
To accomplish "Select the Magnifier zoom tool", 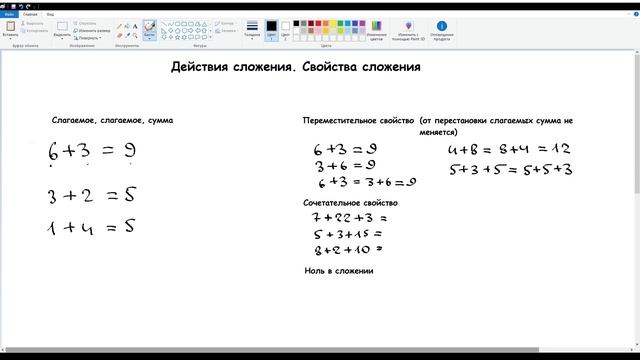I will pyautogui.click(x=135, y=36).
